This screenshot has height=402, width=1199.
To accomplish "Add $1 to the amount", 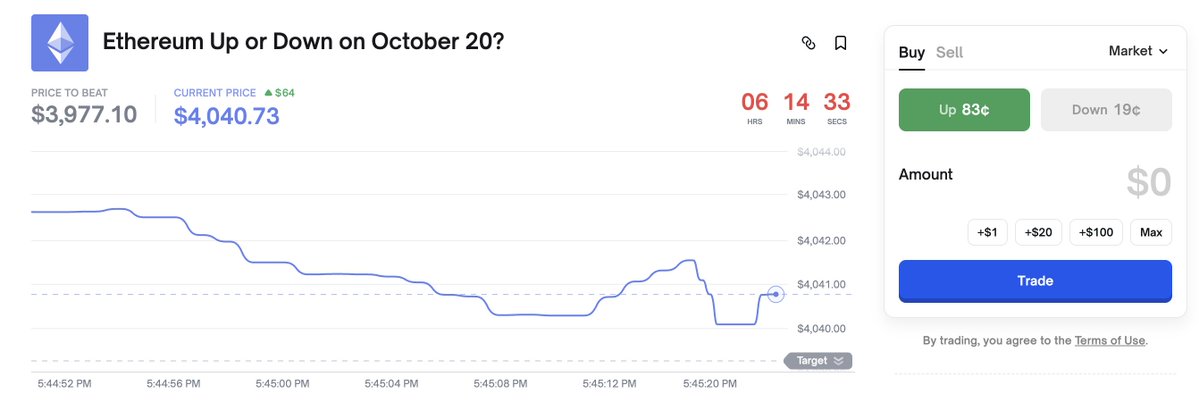I will point(988,233).
